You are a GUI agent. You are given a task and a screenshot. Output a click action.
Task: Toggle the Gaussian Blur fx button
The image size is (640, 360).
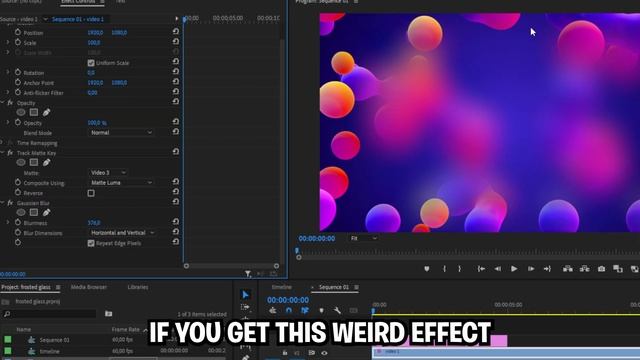(10, 203)
